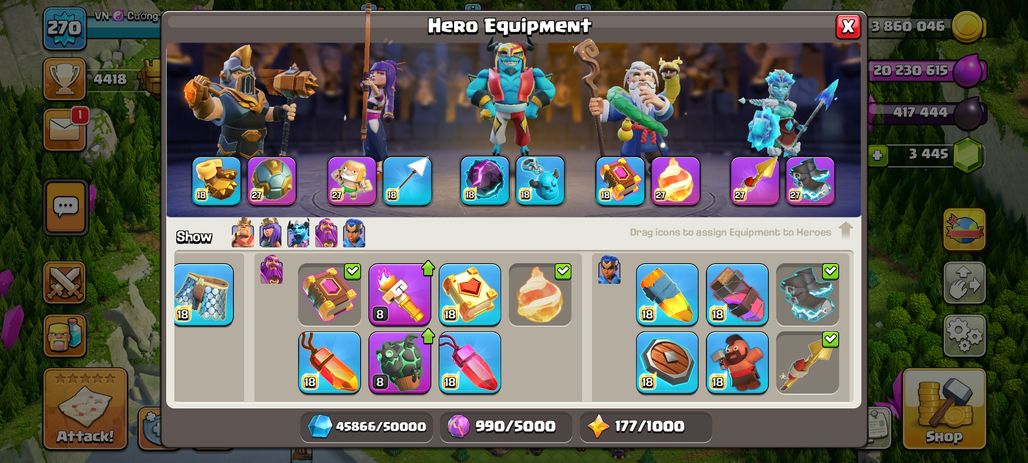Click the Seeking Shield equipment
This screenshot has width=1028, height=463.
click(x=667, y=363)
